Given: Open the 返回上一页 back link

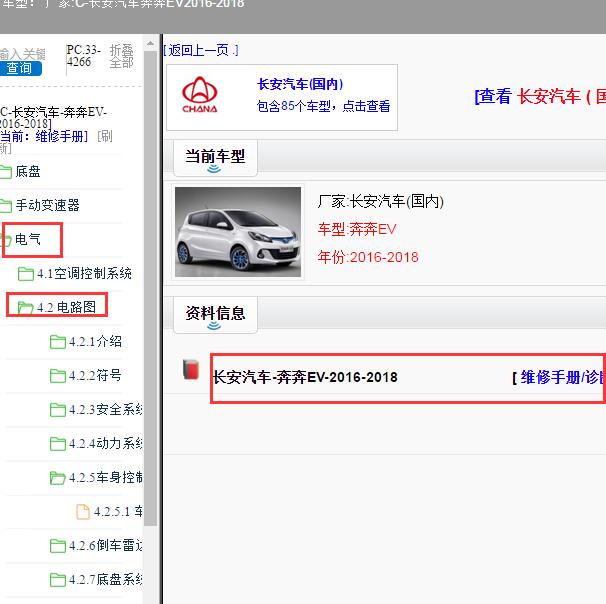Looking at the screenshot, I should (x=201, y=50).
